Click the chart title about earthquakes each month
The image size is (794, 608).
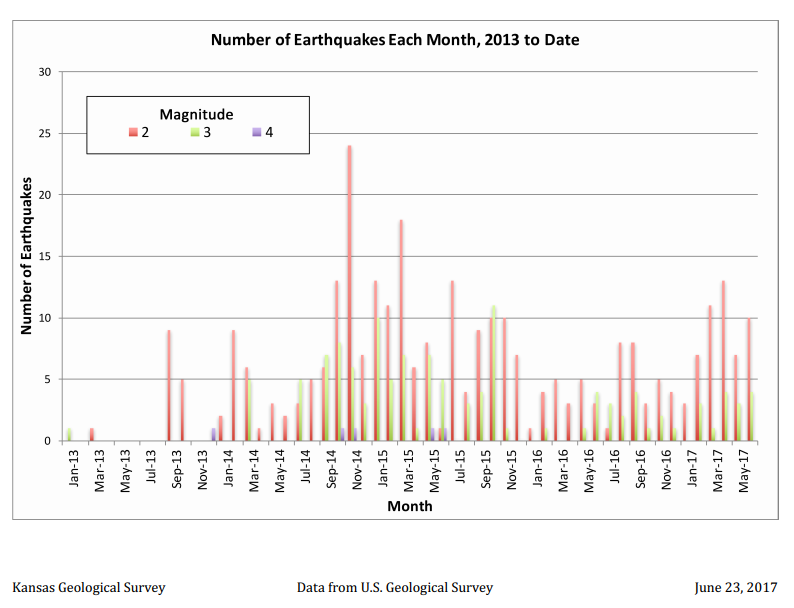[394, 41]
